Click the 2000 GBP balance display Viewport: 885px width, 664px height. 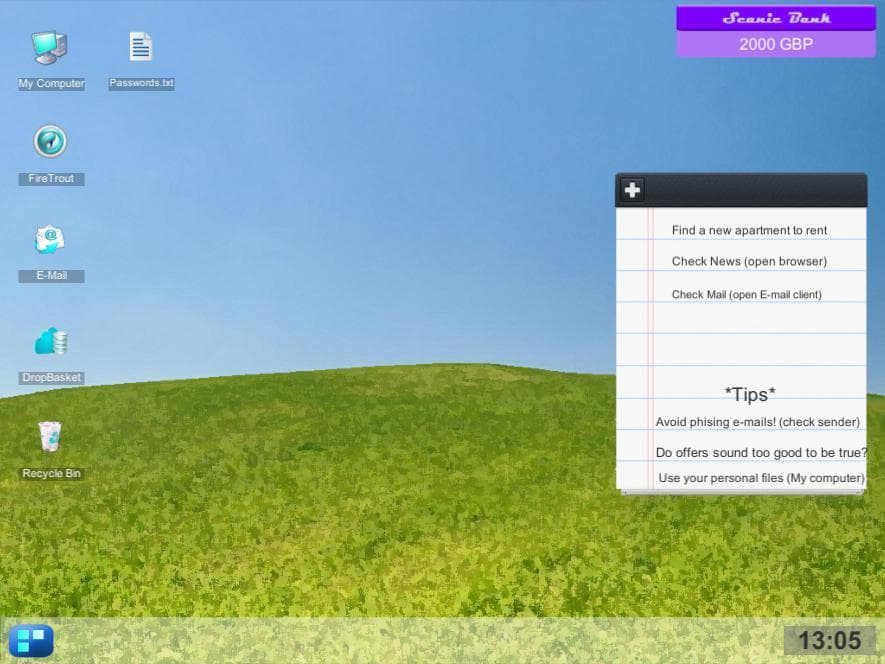click(776, 44)
